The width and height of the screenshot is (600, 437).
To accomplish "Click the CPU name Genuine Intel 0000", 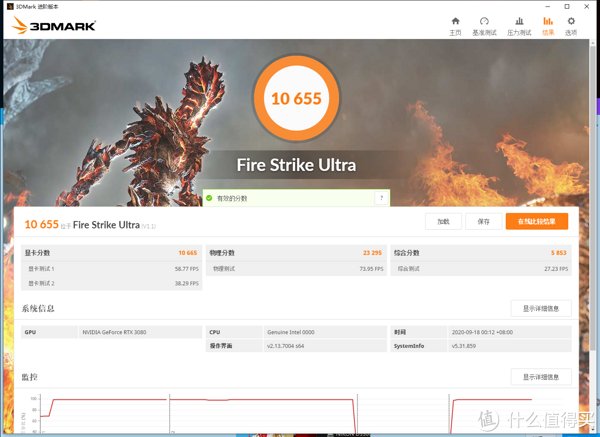I will click(x=290, y=332).
